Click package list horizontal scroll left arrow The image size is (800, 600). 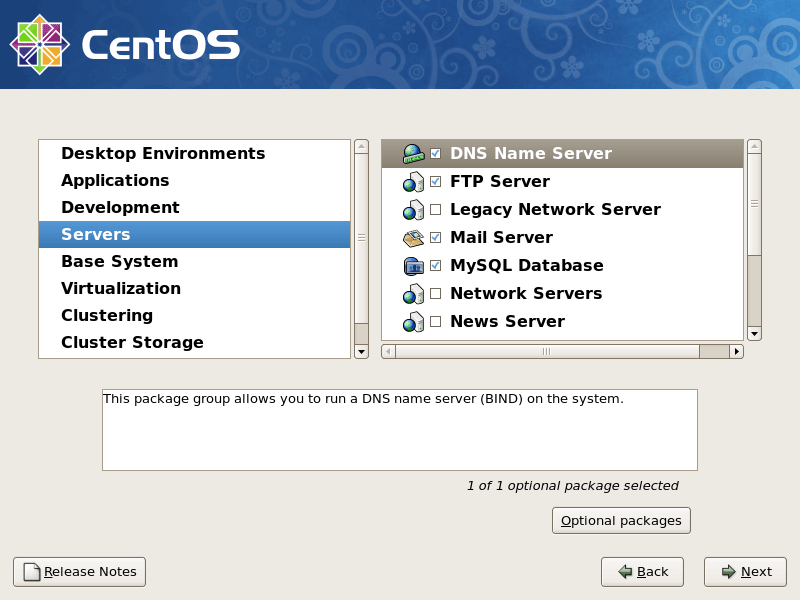pyautogui.click(x=388, y=352)
